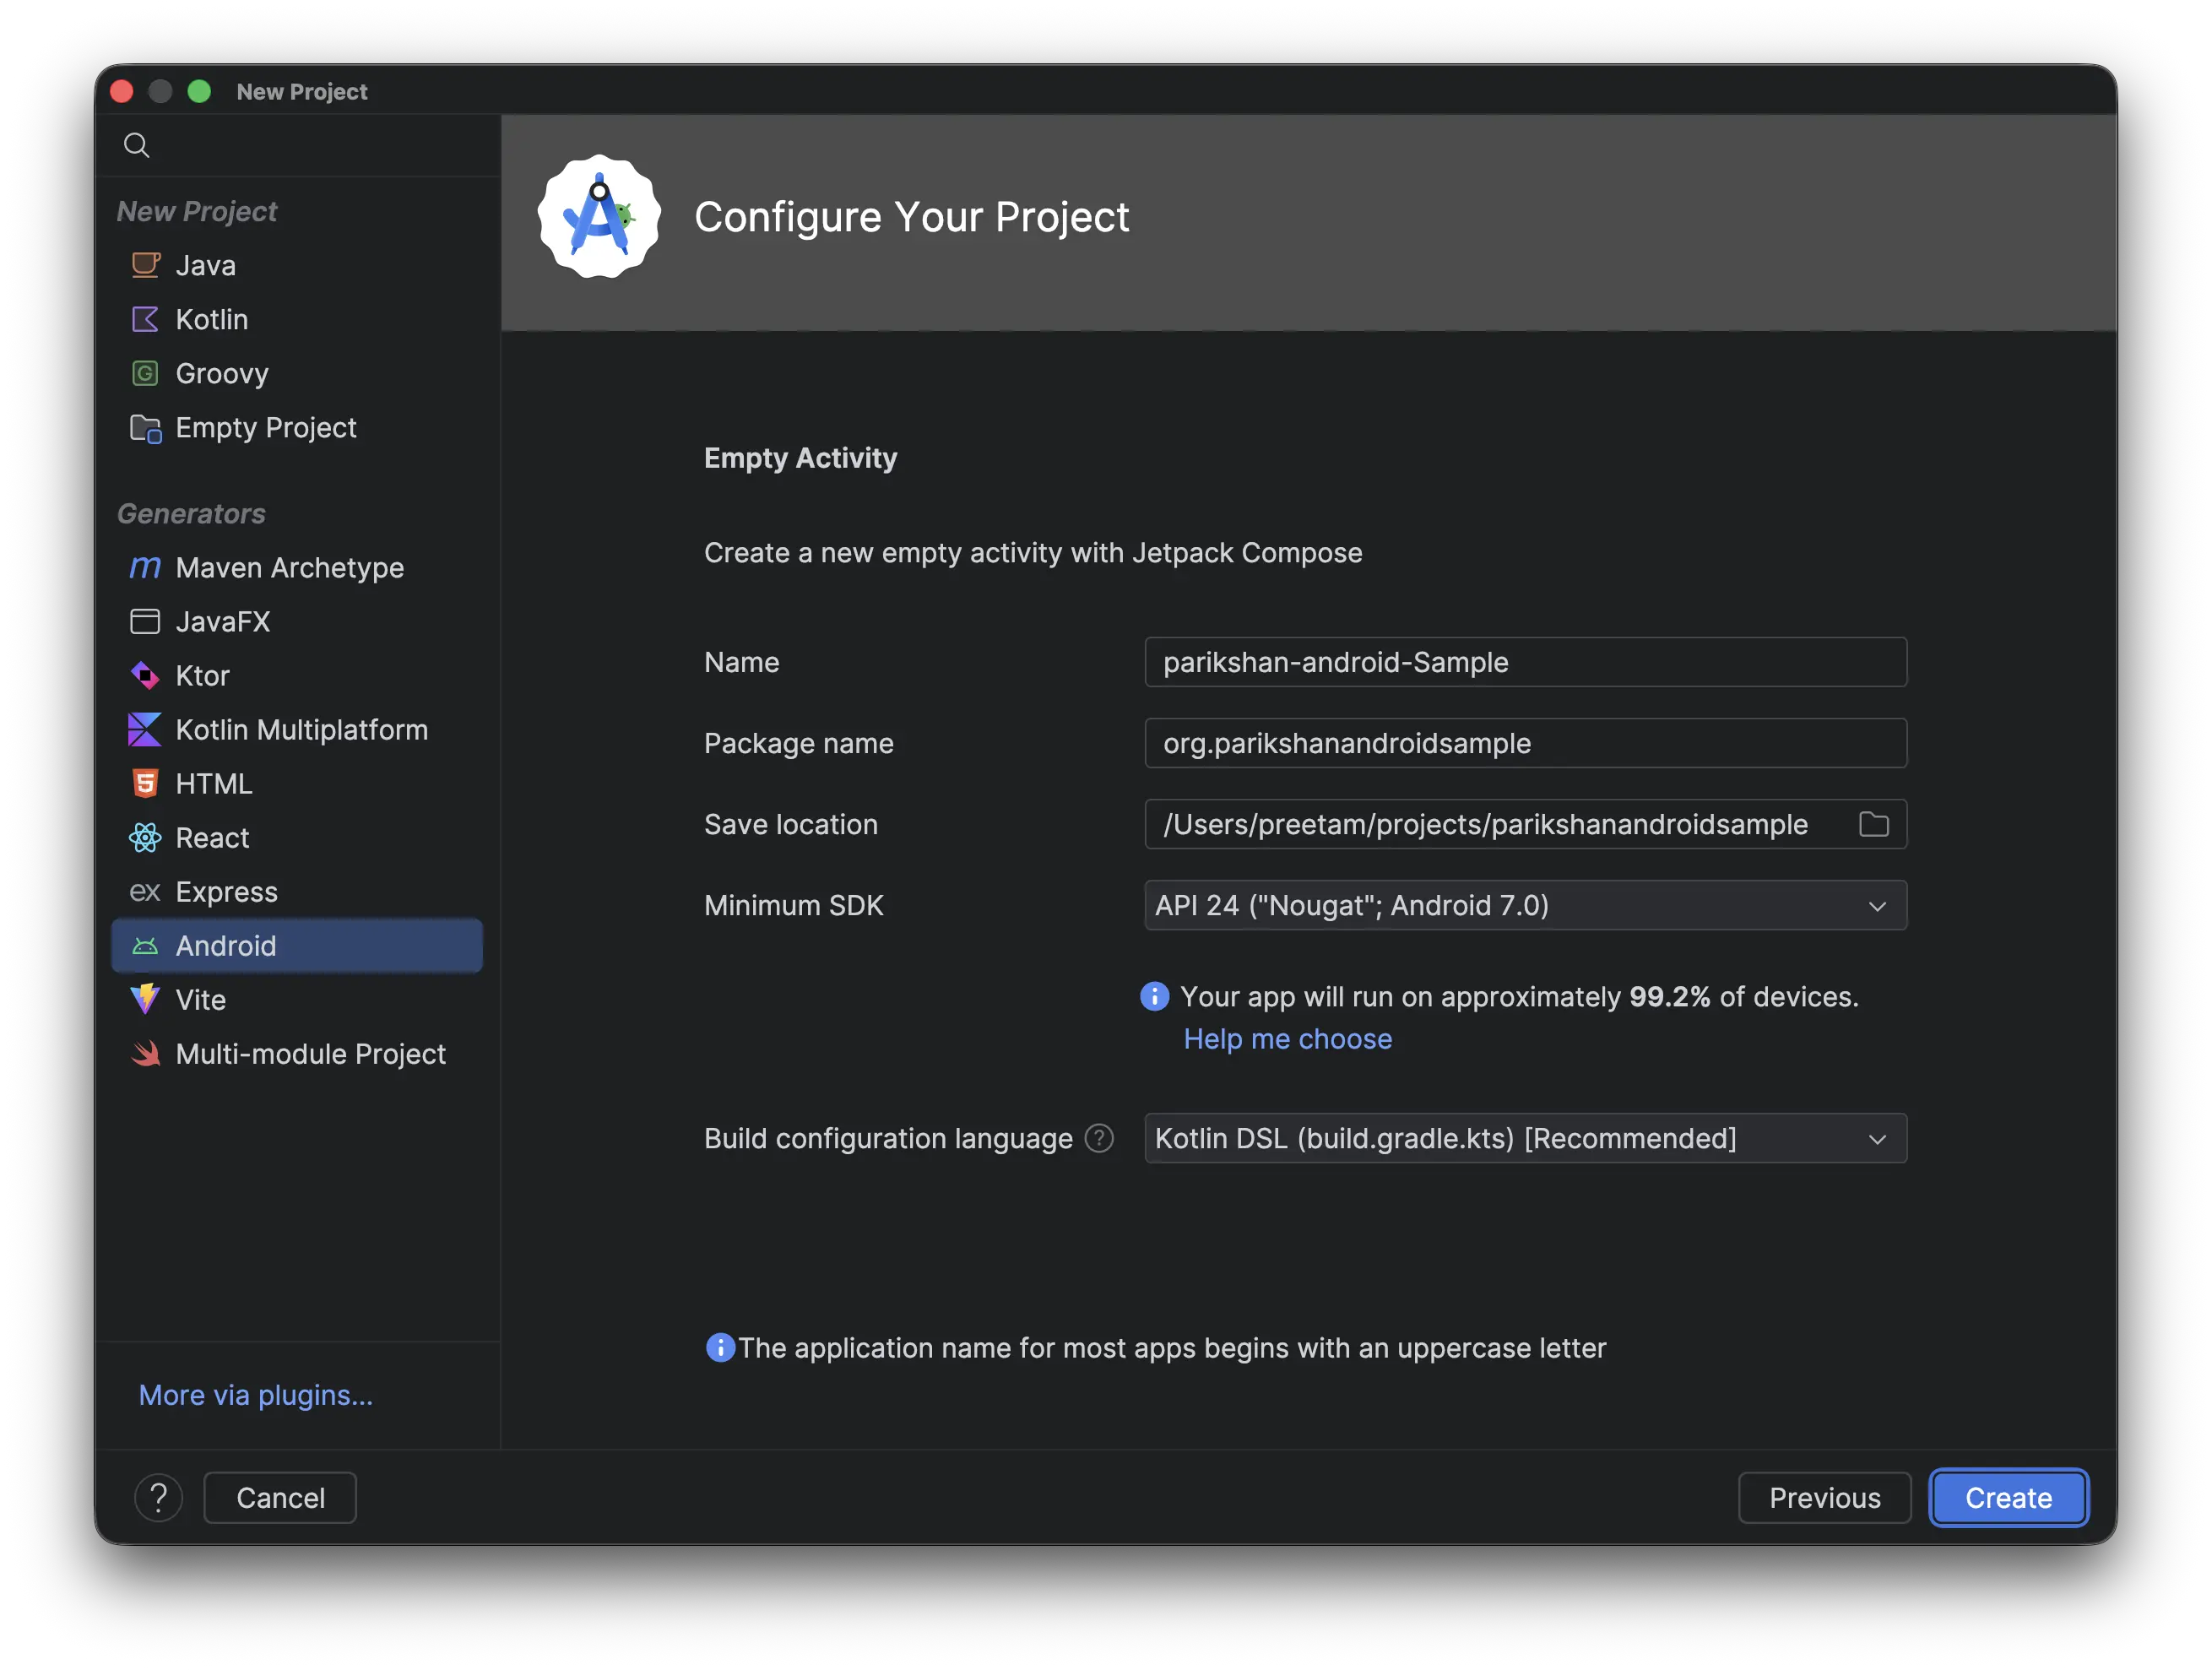Click the Android Studio logo in header

coord(598,216)
